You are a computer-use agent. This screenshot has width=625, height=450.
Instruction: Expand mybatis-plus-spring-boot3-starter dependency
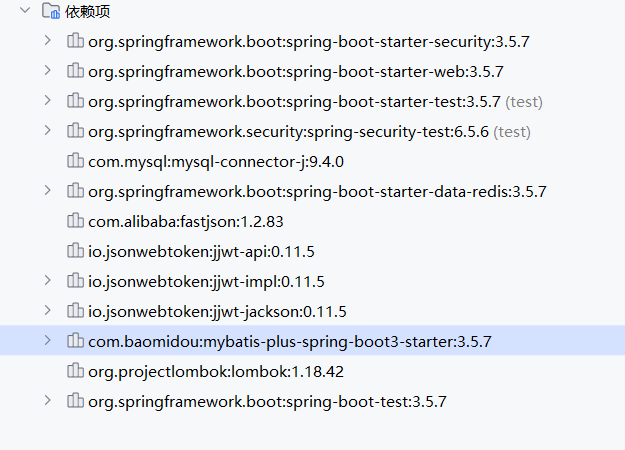point(47,340)
